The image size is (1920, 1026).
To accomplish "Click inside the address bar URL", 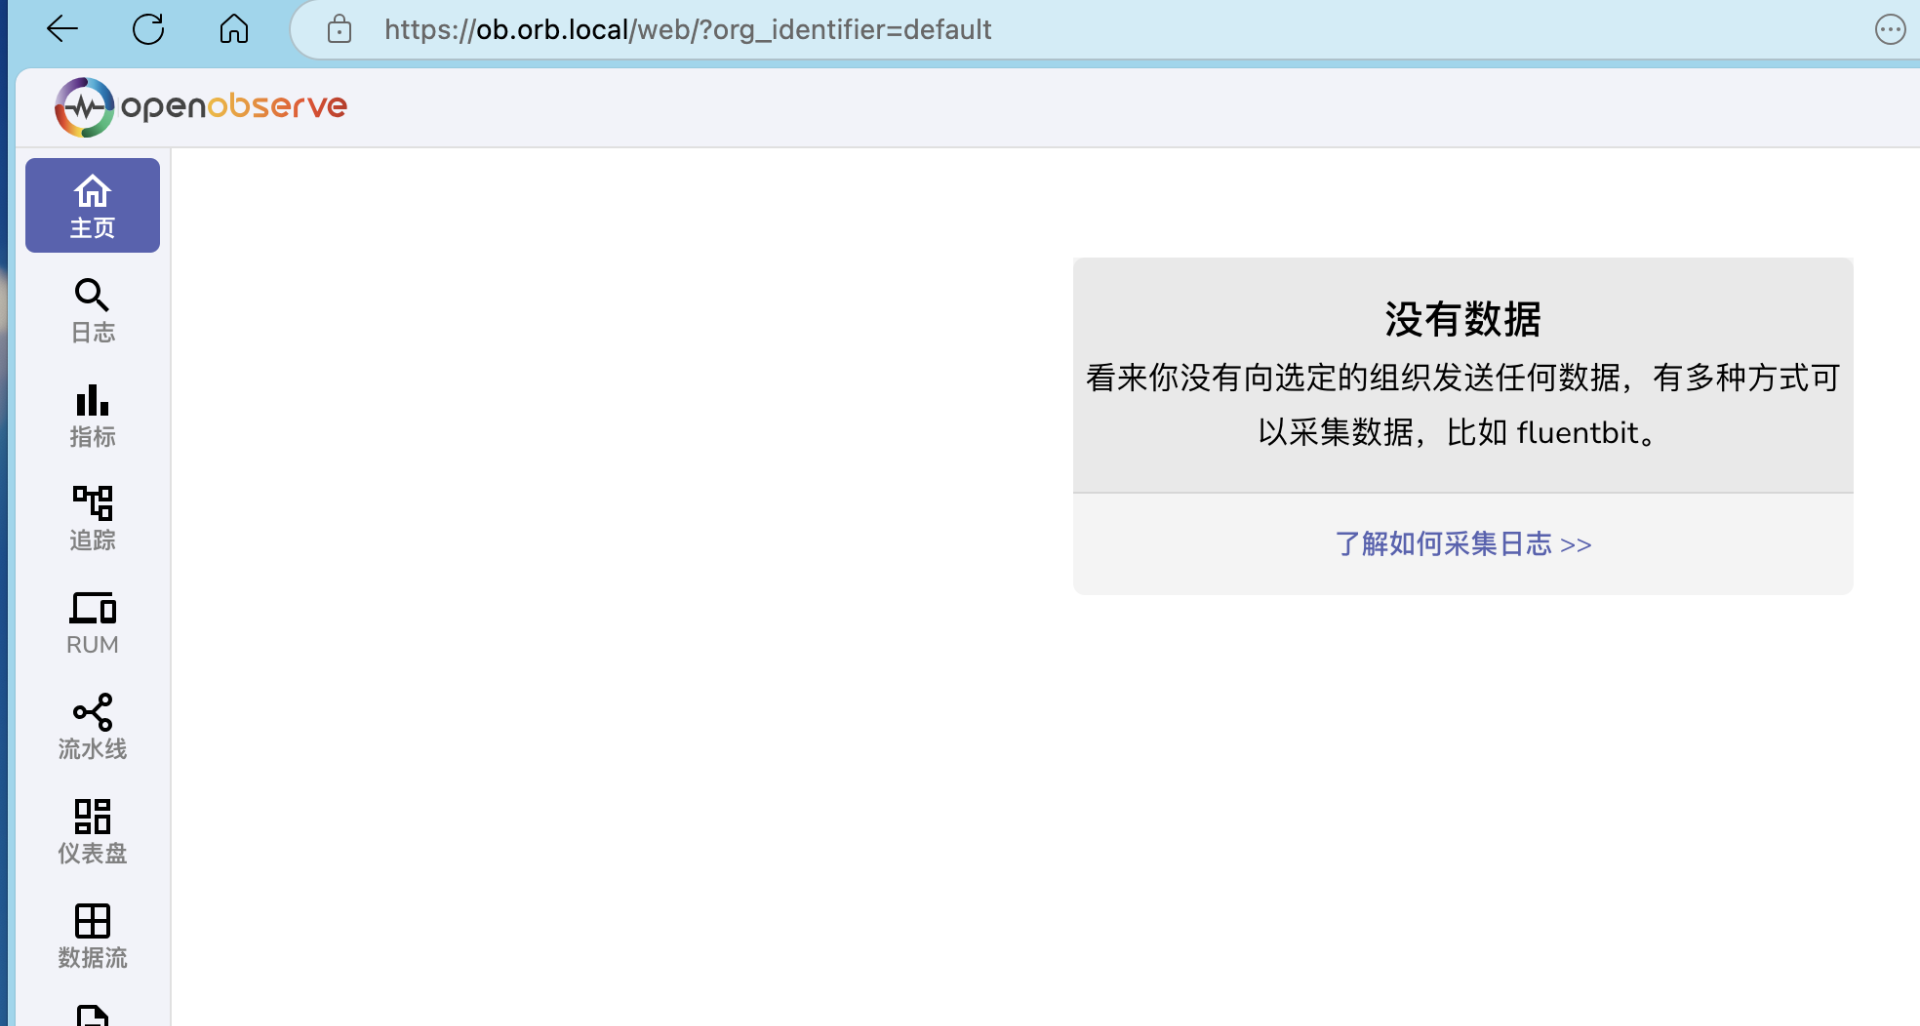I will (x=688, y=29).
